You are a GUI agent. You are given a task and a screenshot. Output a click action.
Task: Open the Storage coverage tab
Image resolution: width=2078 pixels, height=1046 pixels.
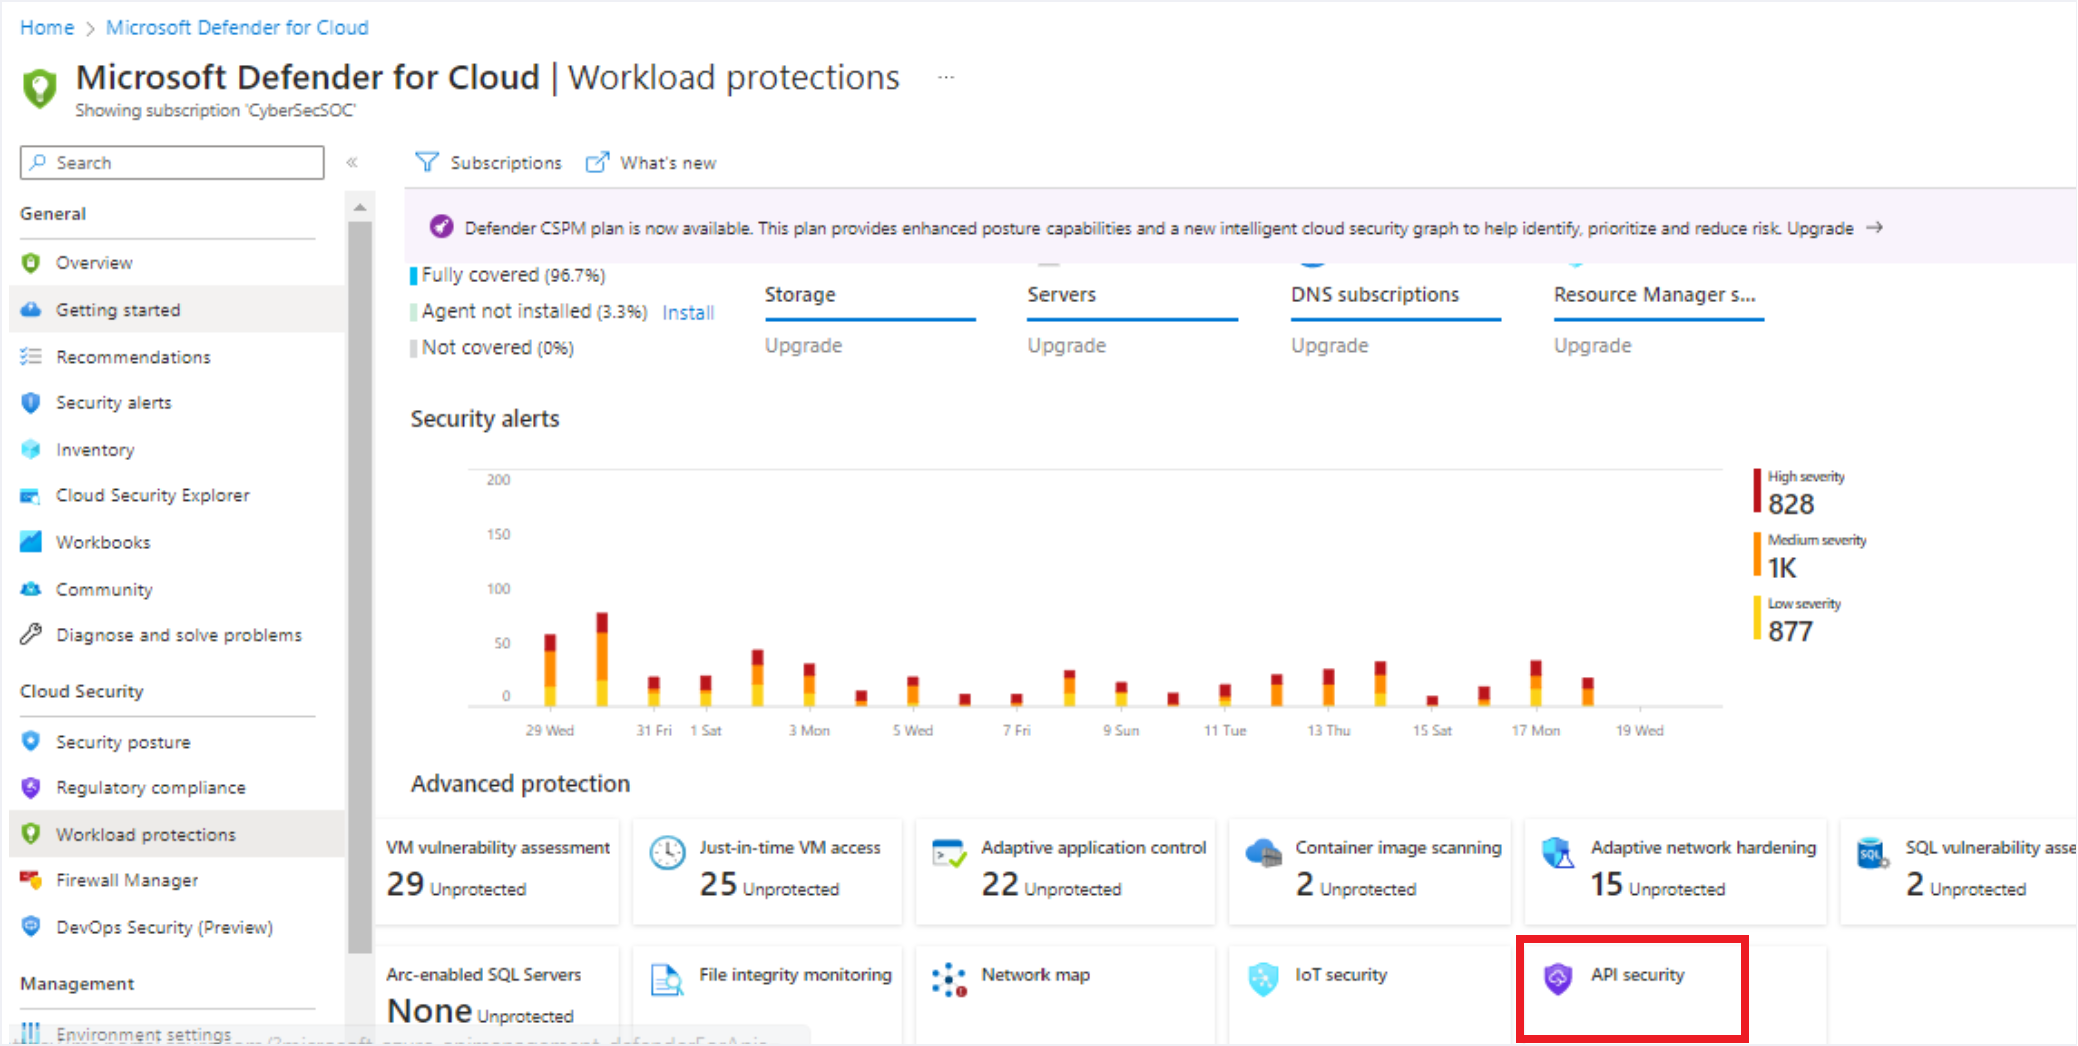(800, 295)
